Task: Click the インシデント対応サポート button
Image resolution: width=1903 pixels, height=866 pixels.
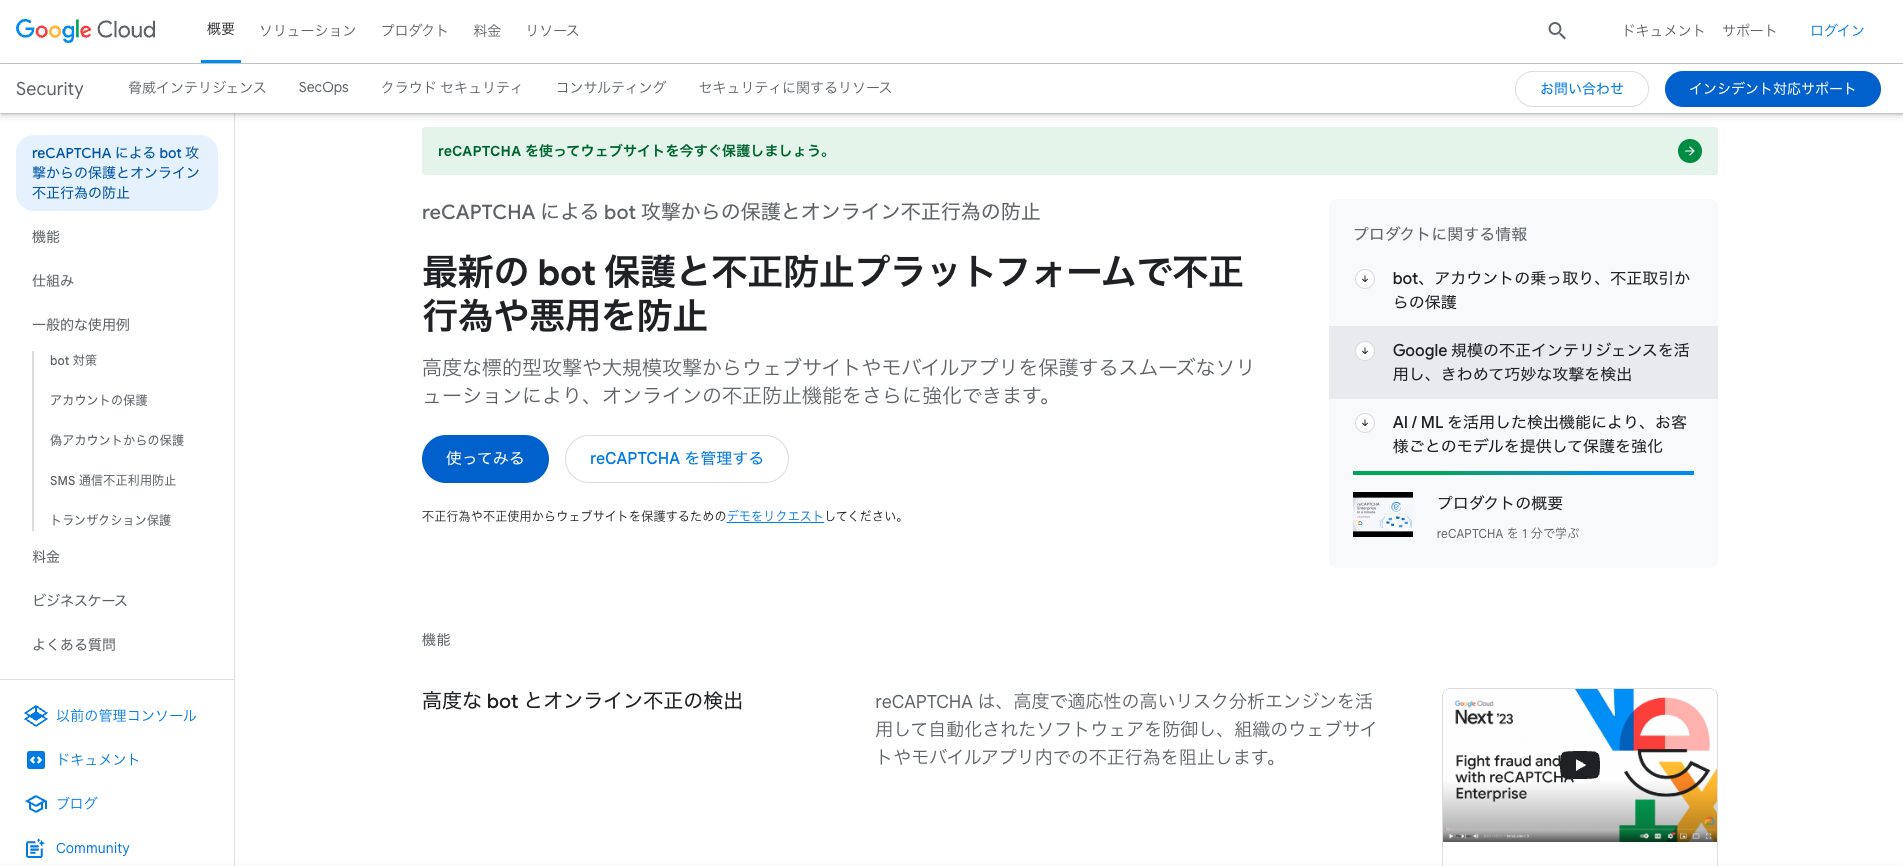Action: pyautogui.click(x=1772, y=89)
